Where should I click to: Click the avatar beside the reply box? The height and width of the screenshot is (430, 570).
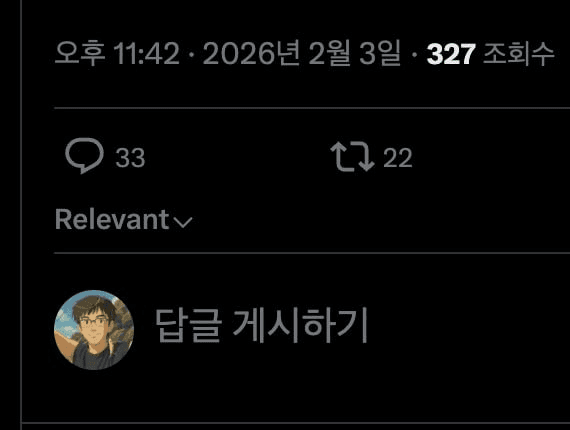(x=94, y=330)
